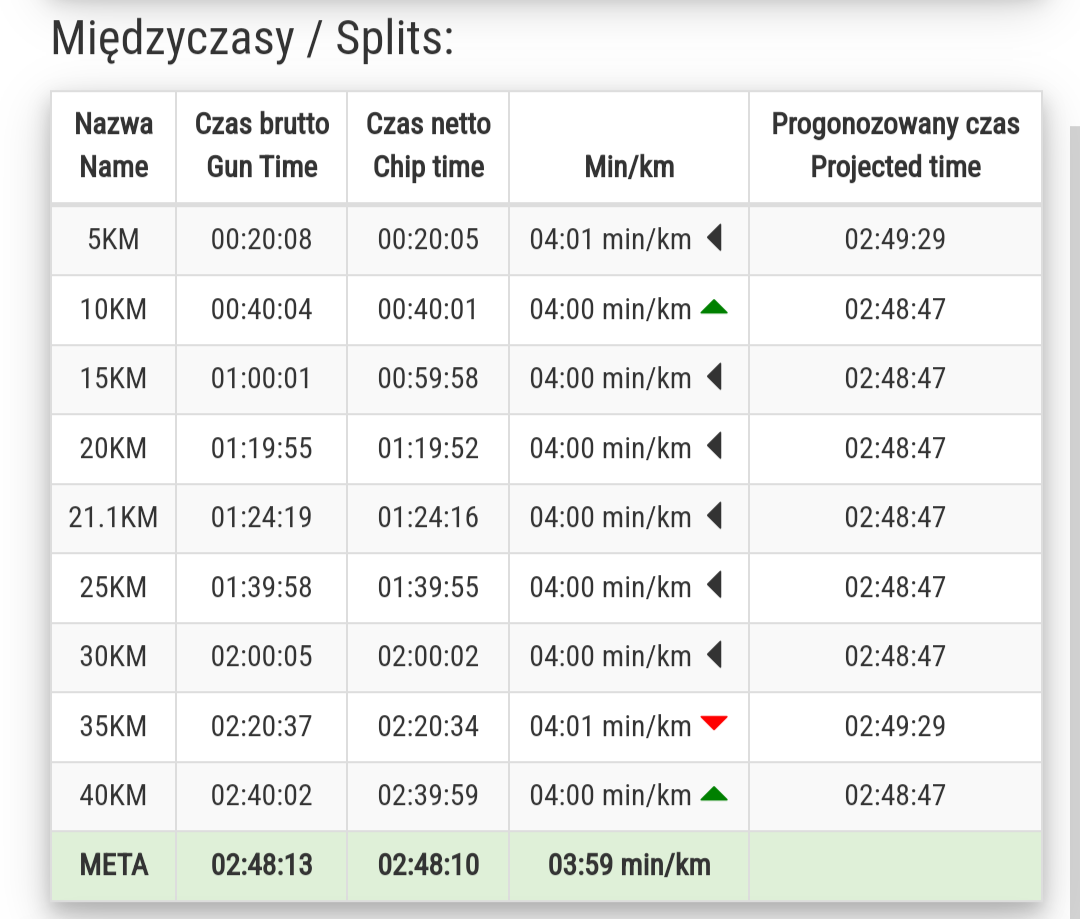Click the pace arrow icon in 15KM row
Viewport: 1080px width, 919px height.
click(714, 377)
